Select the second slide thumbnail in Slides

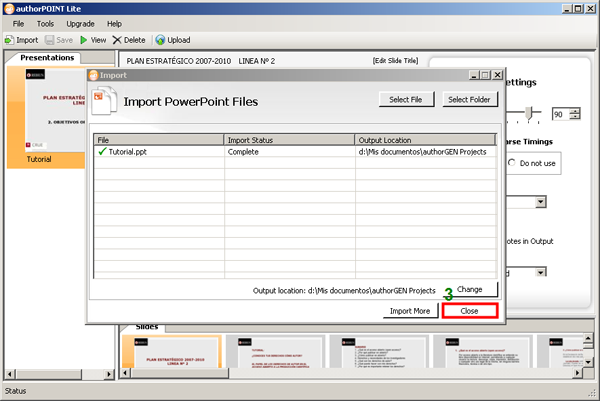(276, 352)
